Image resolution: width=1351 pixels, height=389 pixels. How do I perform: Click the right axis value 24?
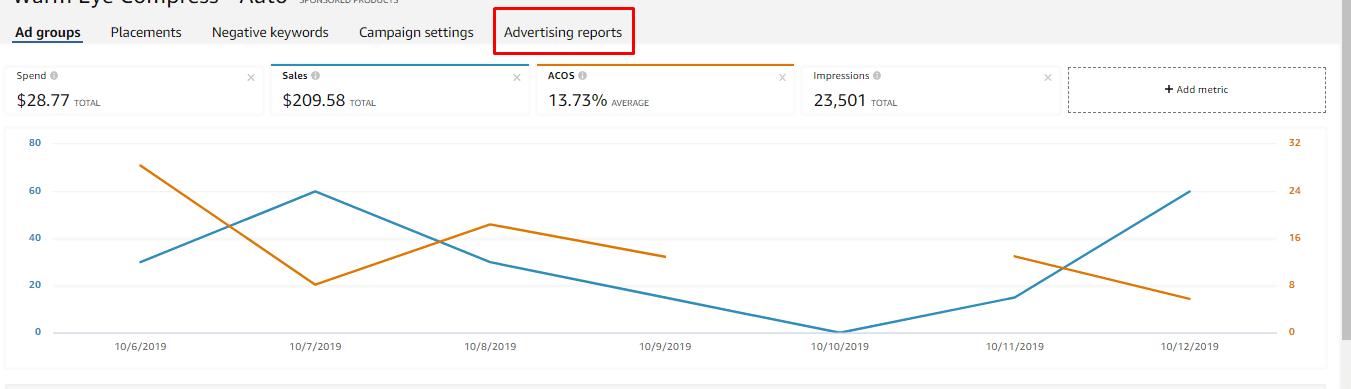(1294, 190)
